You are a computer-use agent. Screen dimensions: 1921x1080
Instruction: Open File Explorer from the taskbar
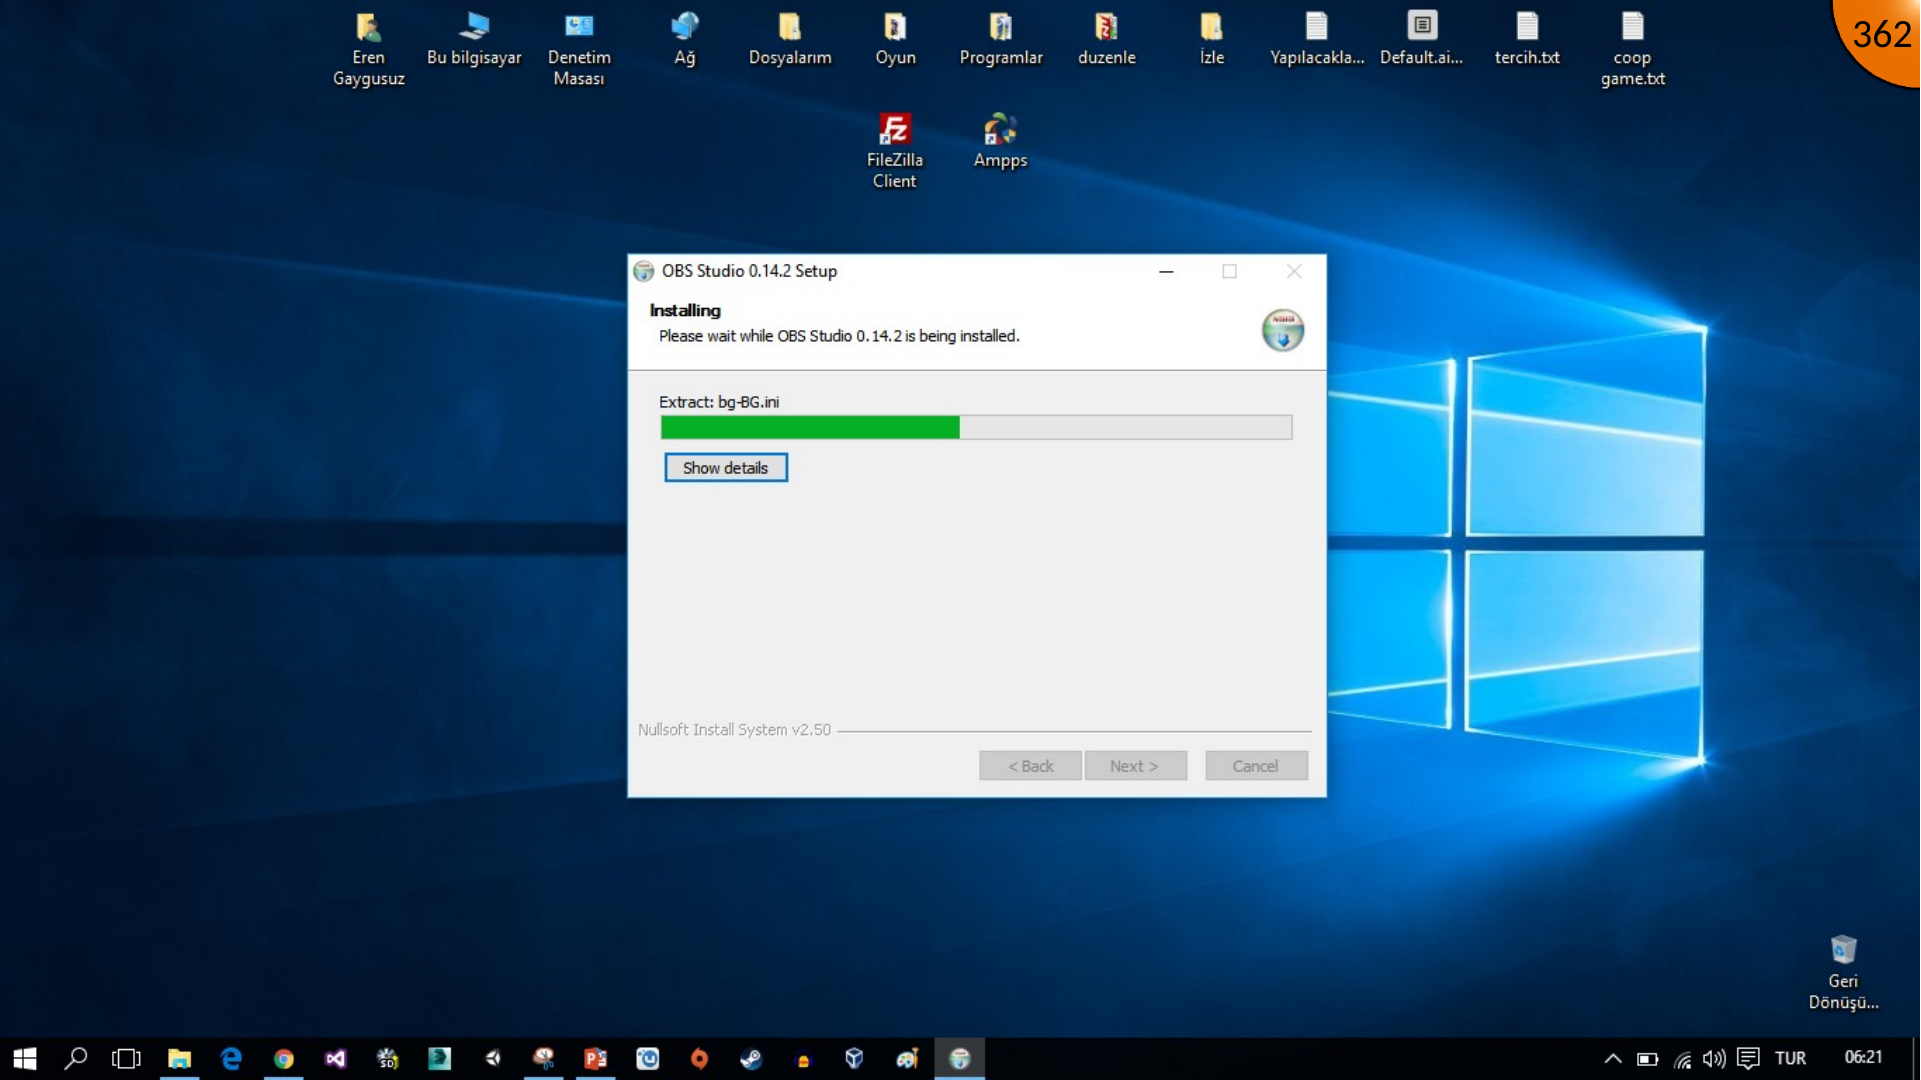(x=179, y=1058)
